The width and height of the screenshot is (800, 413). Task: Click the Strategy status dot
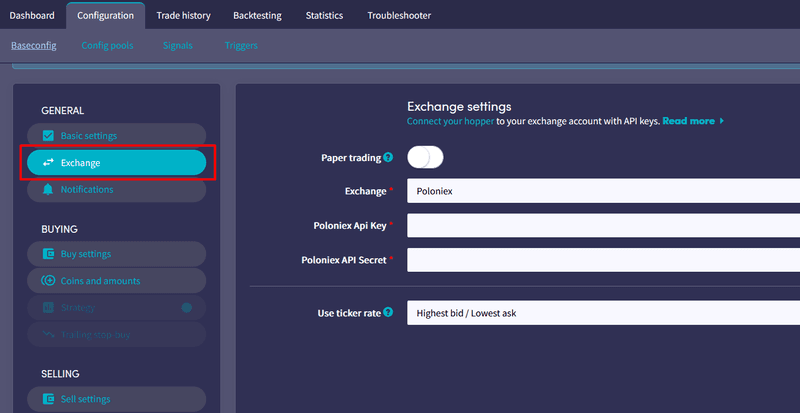[187, 308]
